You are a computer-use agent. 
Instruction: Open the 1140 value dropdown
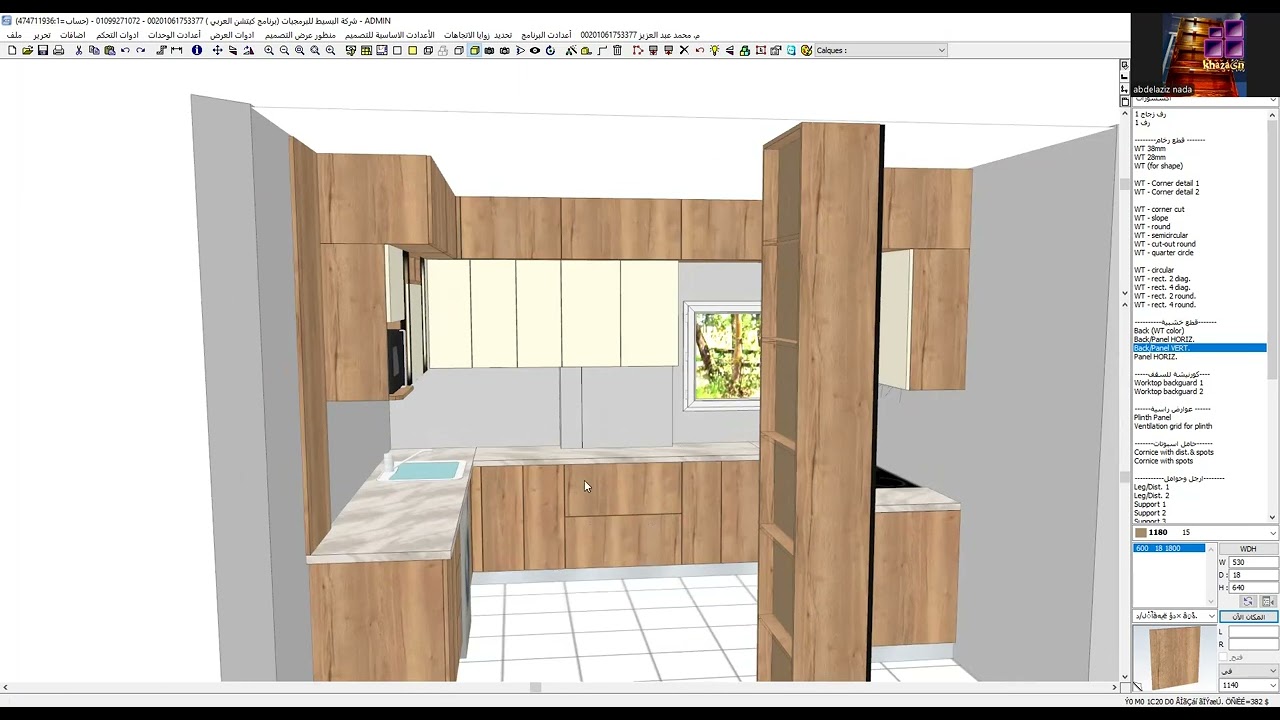[x=1248, y=685]
